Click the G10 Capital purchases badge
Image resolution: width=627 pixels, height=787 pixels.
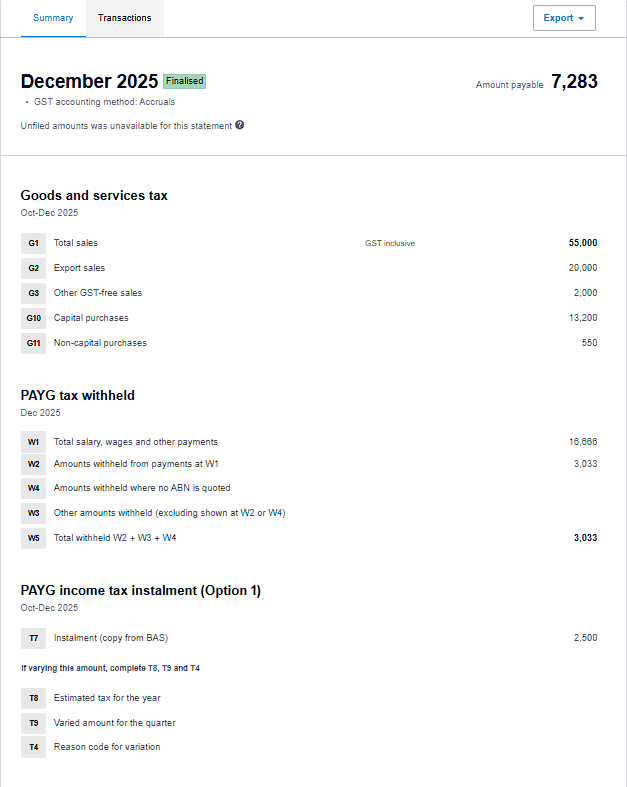(x=33, y=318)
